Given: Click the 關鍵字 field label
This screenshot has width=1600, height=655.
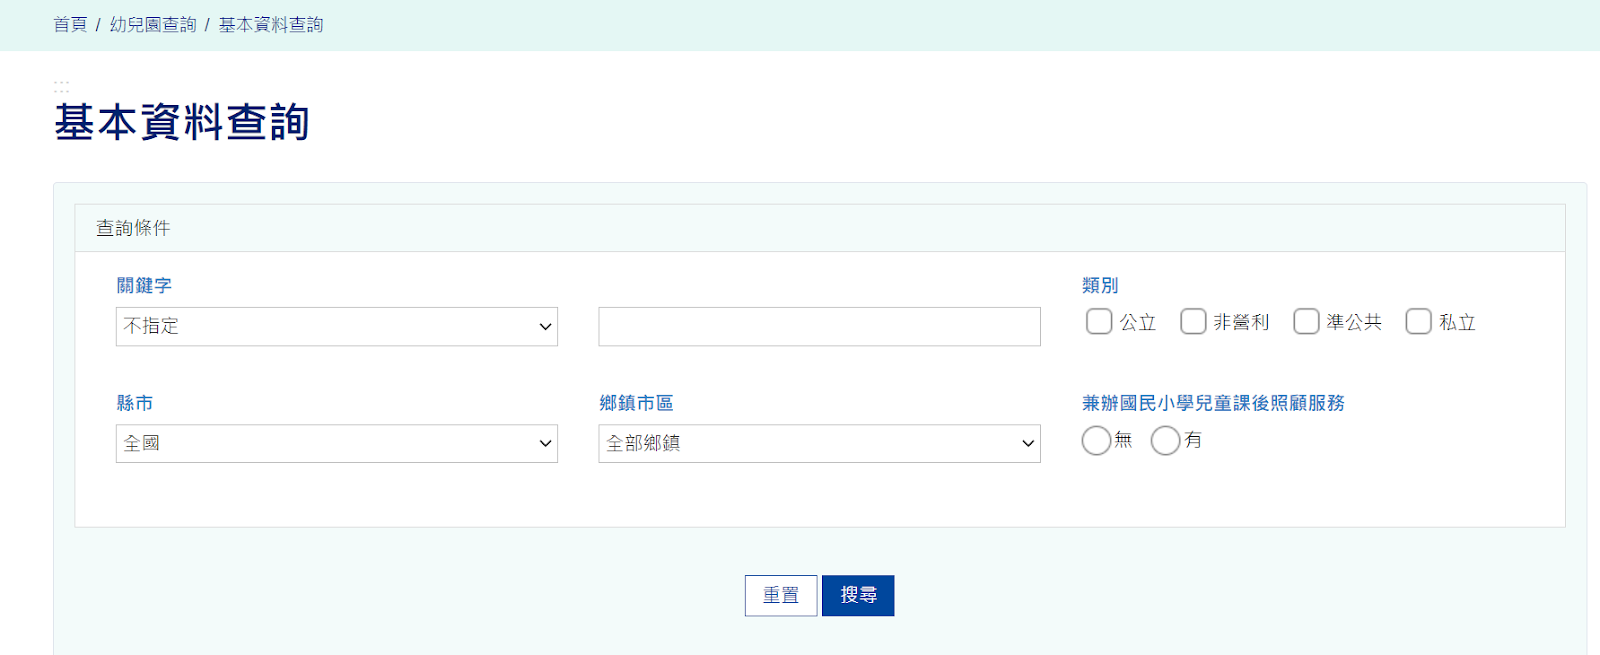Looking at the screenshot, I should tap(144, 286).
